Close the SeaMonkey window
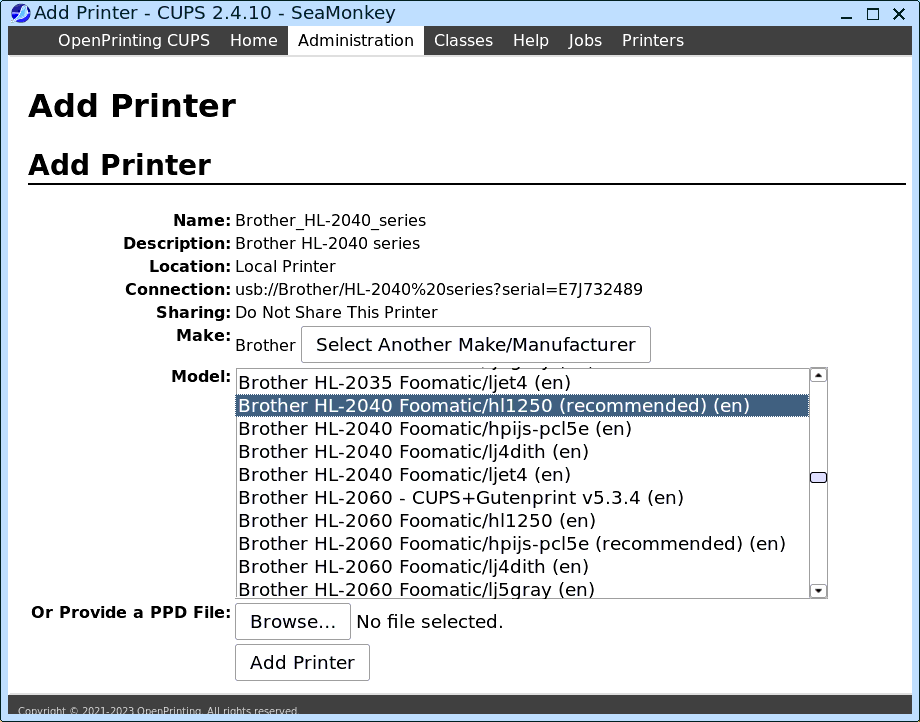 899,14
